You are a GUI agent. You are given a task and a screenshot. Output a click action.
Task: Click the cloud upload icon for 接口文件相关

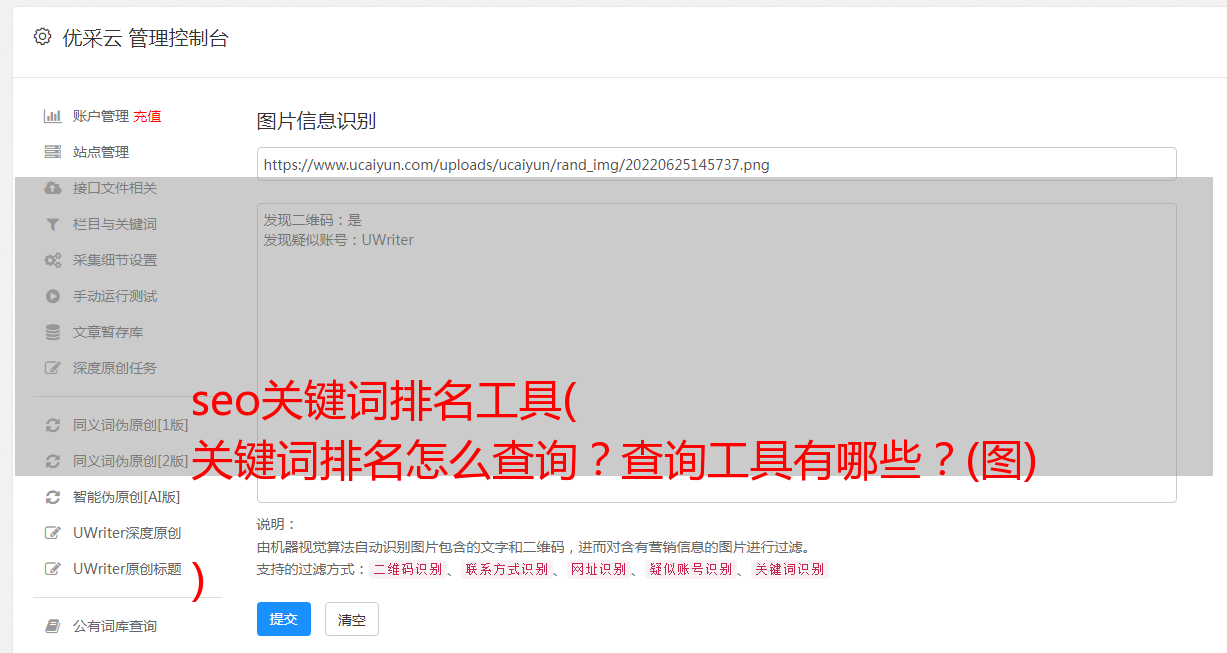point(53,188)
